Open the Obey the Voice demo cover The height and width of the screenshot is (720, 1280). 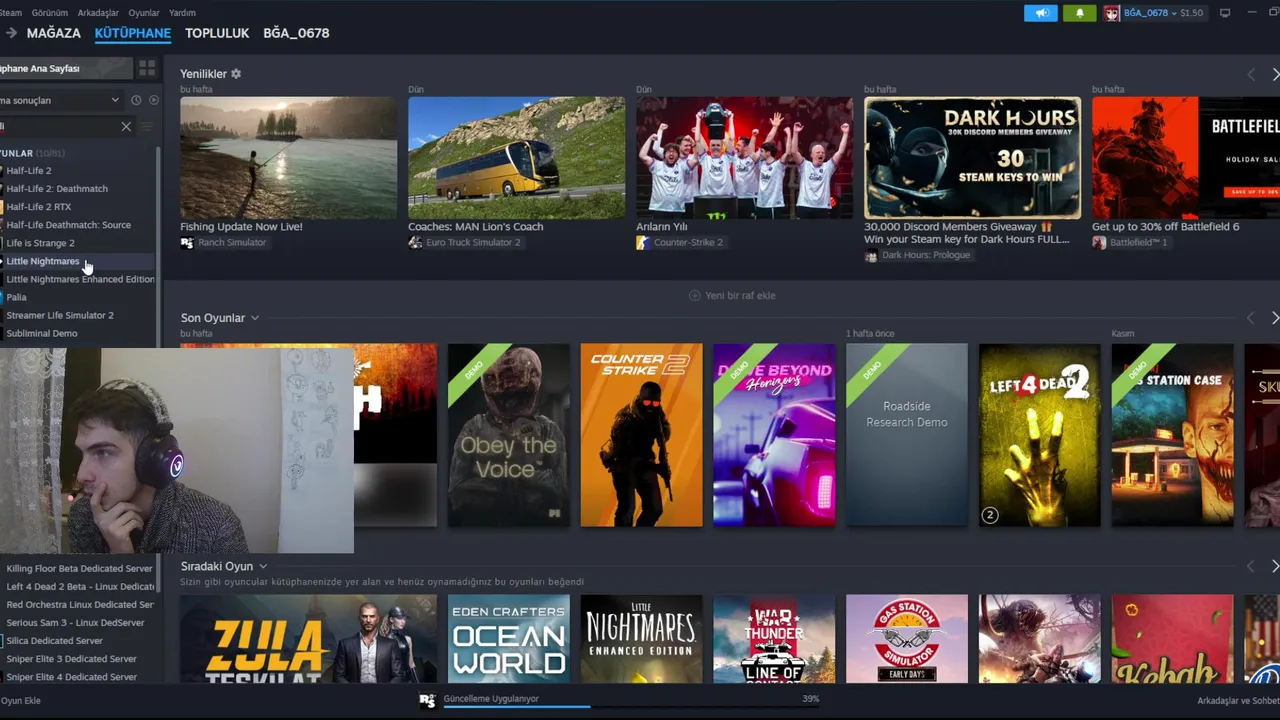pyautogui.click(x=508, y=435)
